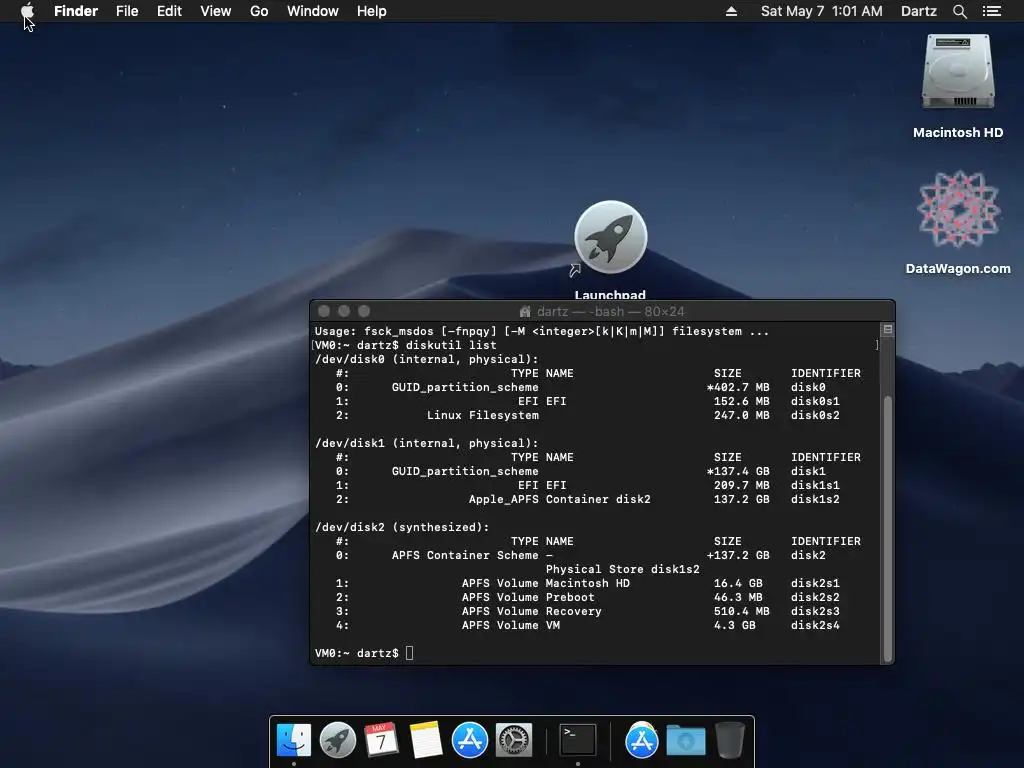
Task: Click the Terminal vertical scrollbar
Action: 888,529
